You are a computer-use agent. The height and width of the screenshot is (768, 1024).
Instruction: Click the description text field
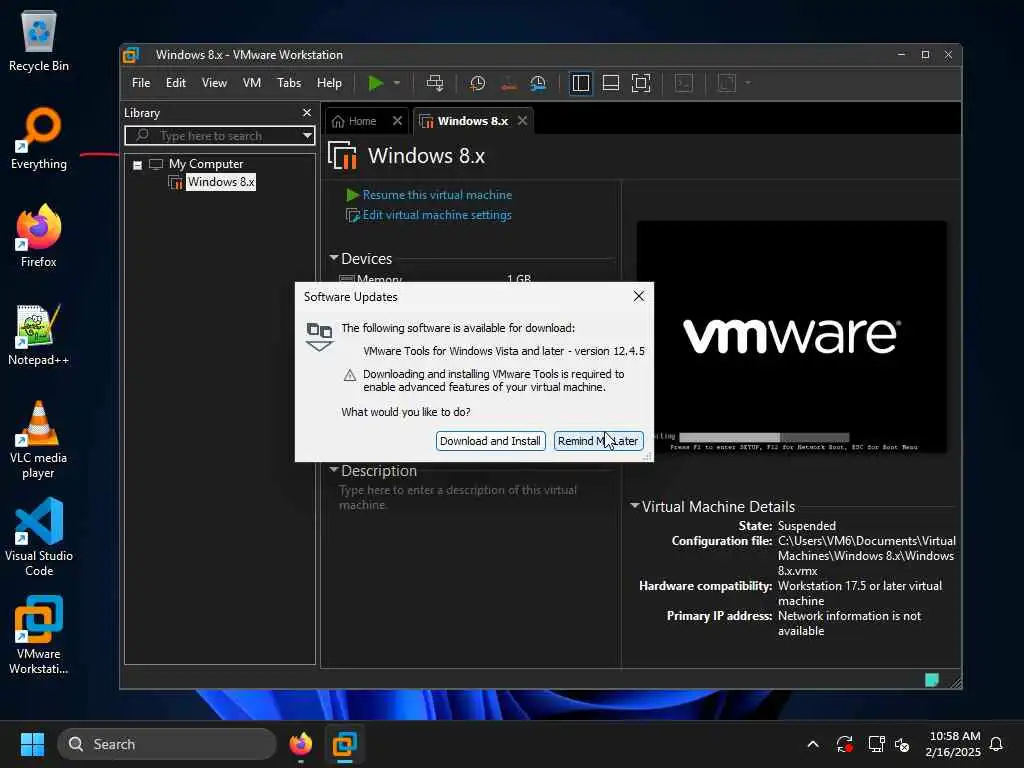pos(458,497)
